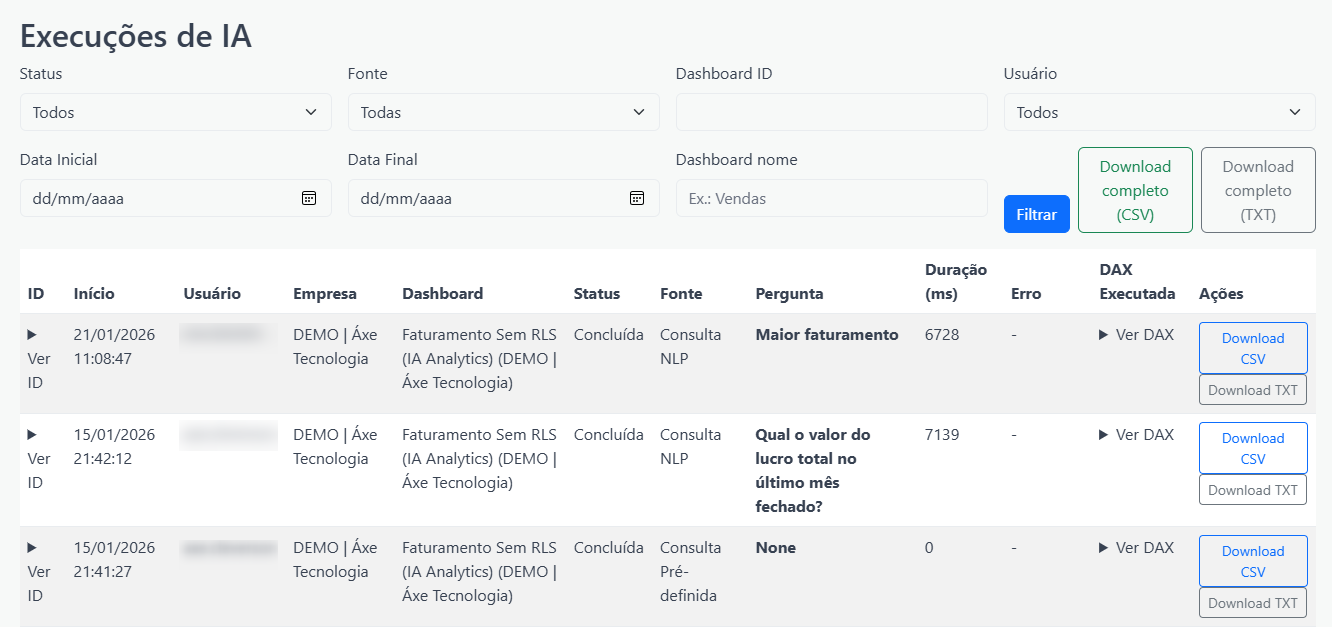Focus the Dashboard ID input field
Image resolution: width=1332 pixels, height=627 pixels.
pos(831,112)
